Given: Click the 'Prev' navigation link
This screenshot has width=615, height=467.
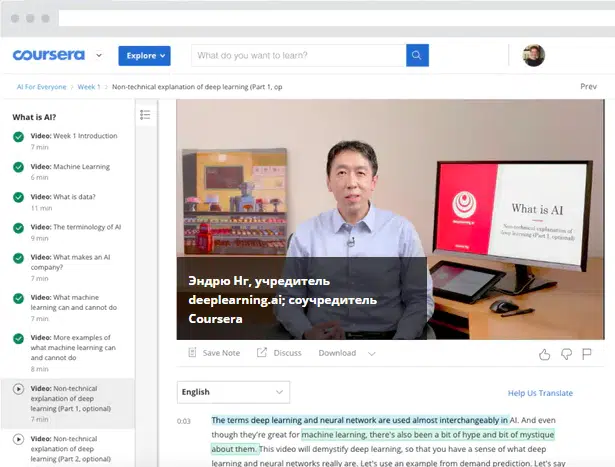Looking at the screenshot, I should point(588,86).
